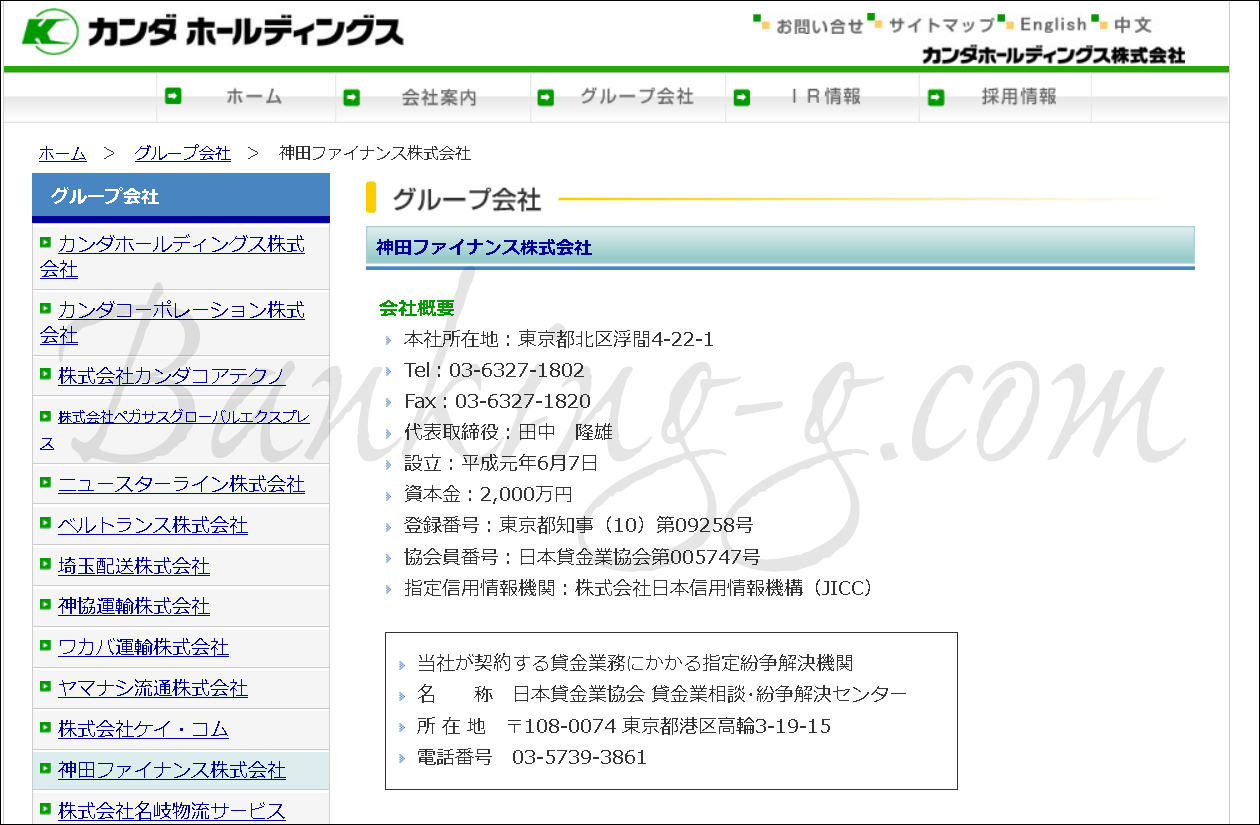Follow the ホーム breadcrumb link
The height and width of the screenshot is (825, 1260).
pyautogui.click(x=62, y=153)
